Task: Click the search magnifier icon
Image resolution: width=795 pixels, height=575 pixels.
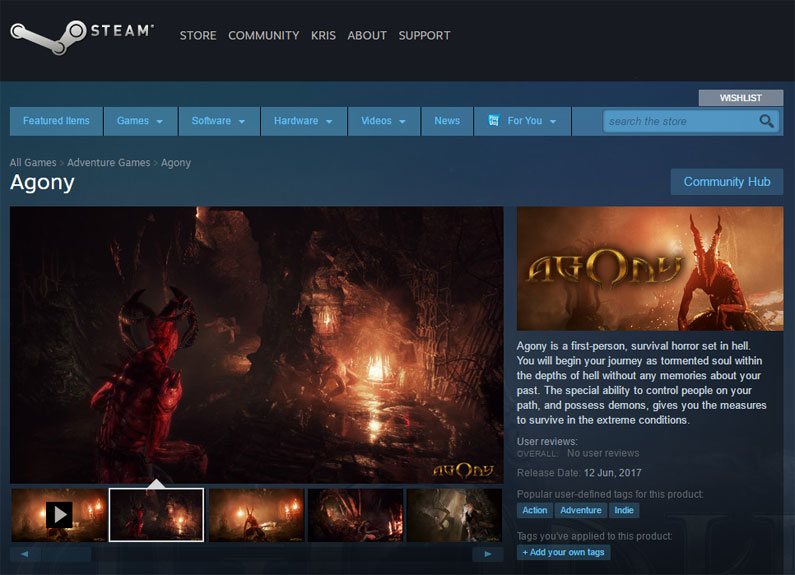Action: click(766, 121)
